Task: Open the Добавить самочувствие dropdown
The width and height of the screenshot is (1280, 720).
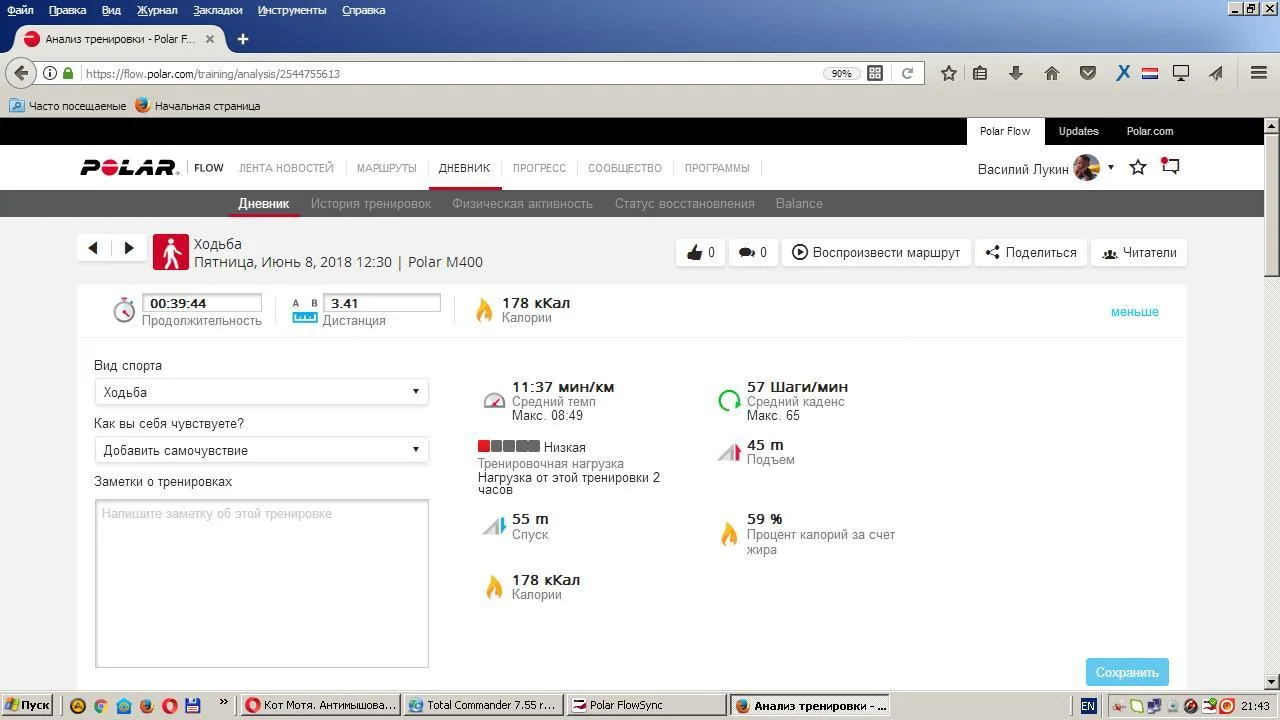Action: [261, 450]
